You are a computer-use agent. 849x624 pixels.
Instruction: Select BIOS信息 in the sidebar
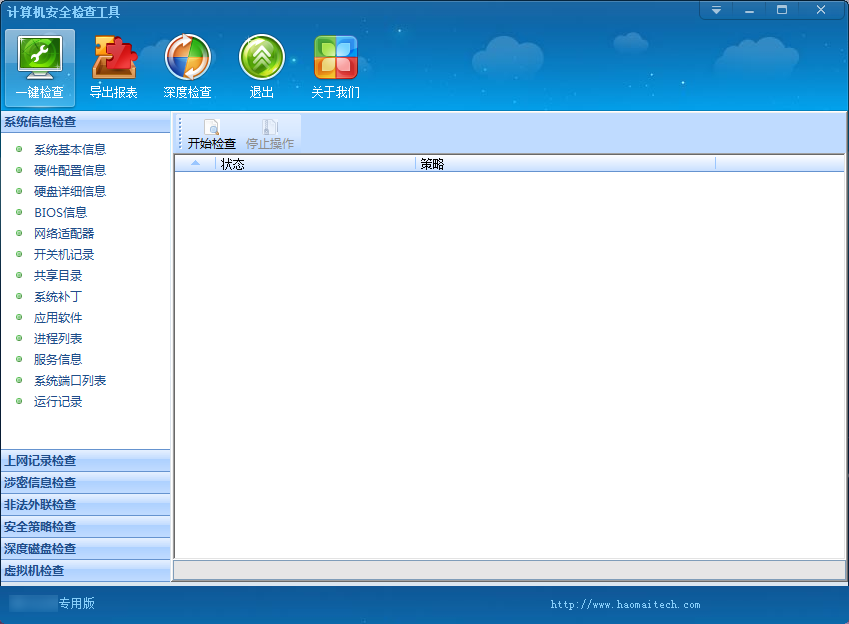tap(61, 212)
